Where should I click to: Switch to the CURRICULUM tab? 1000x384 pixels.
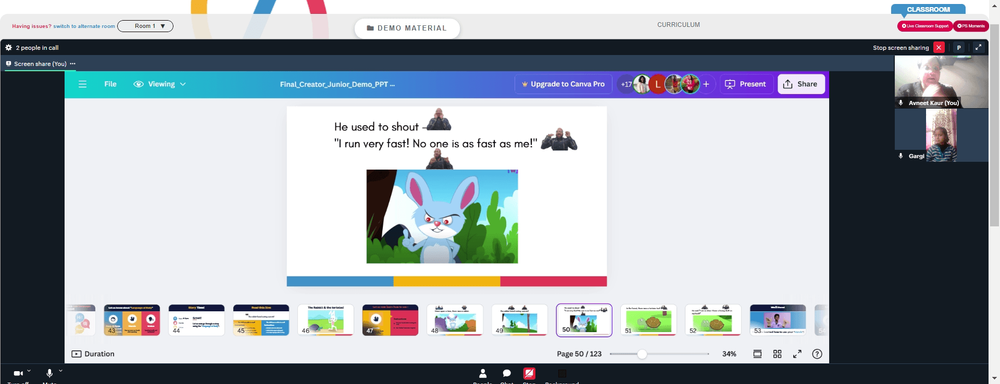click(x=679, y=25)
